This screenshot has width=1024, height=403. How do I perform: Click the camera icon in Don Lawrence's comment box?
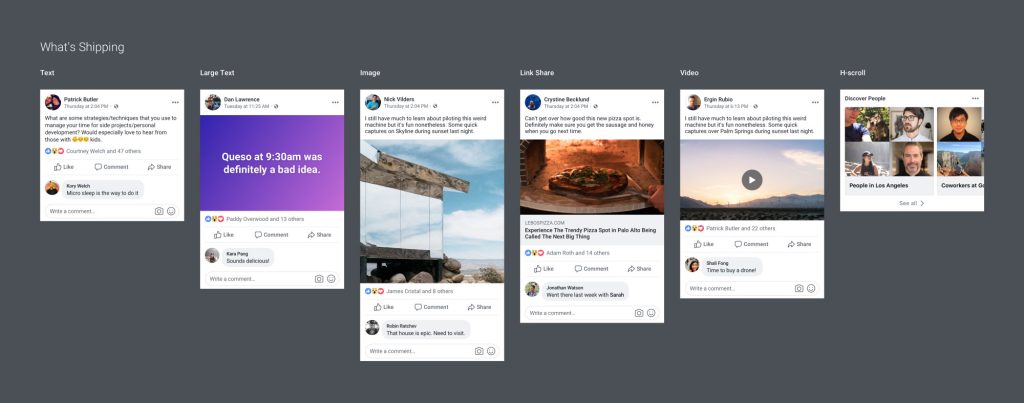[319, 279]
